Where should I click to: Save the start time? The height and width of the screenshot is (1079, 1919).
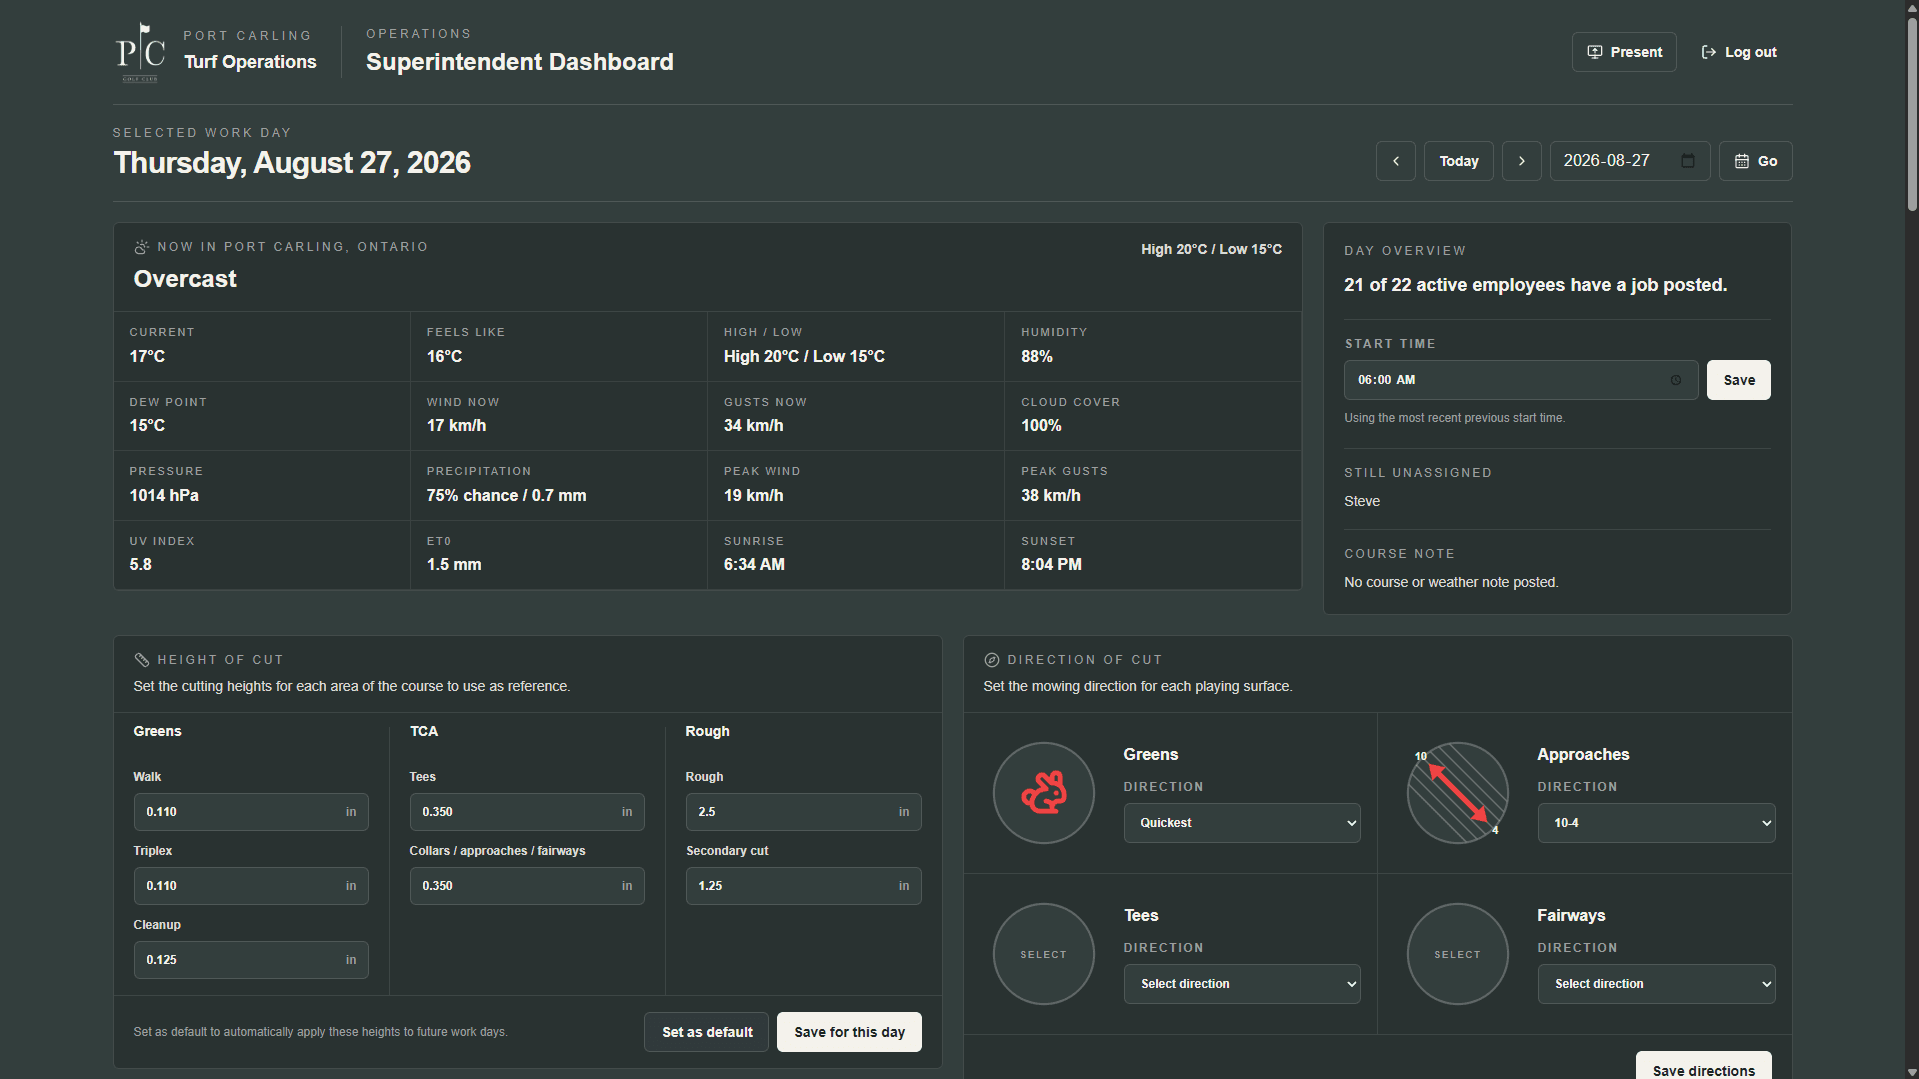pyautogui.click(x=1739, y=380)
